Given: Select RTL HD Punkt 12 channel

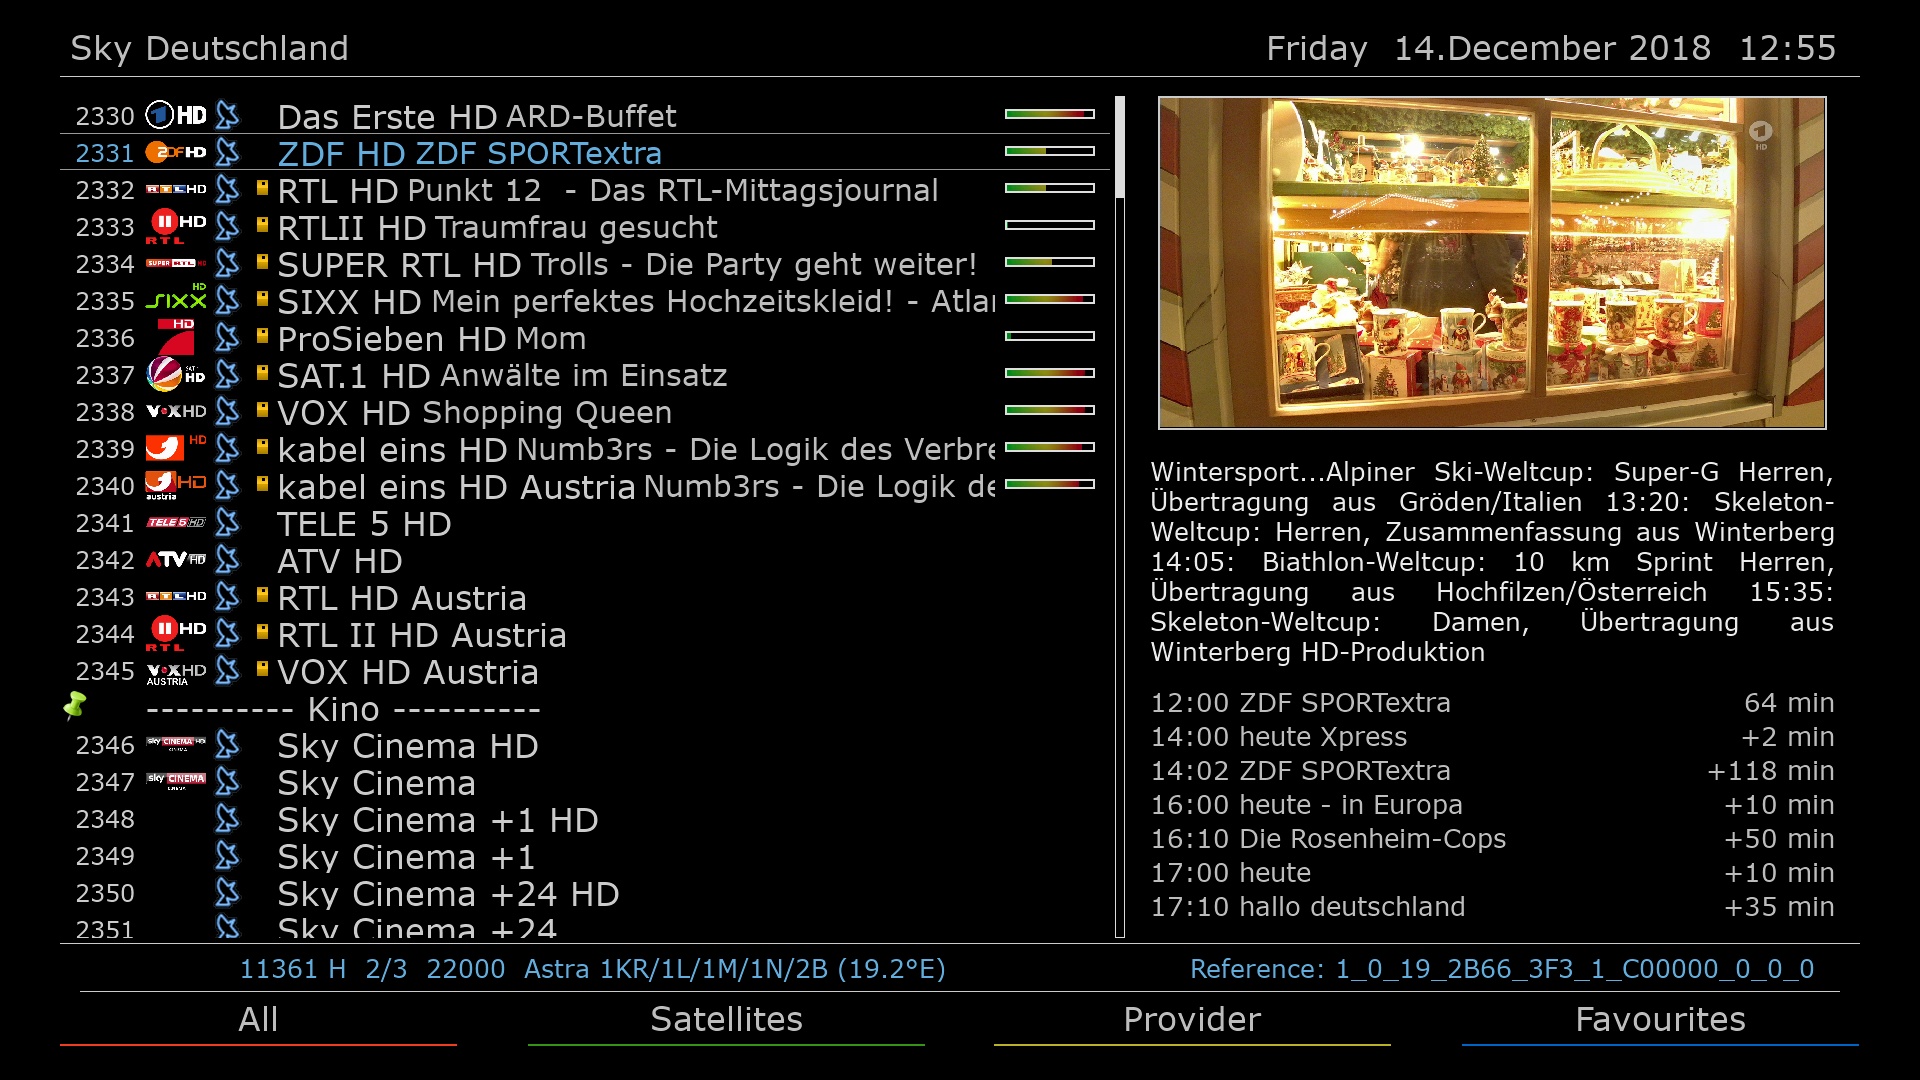Looking at the screenshot, I should click(585, 190).
